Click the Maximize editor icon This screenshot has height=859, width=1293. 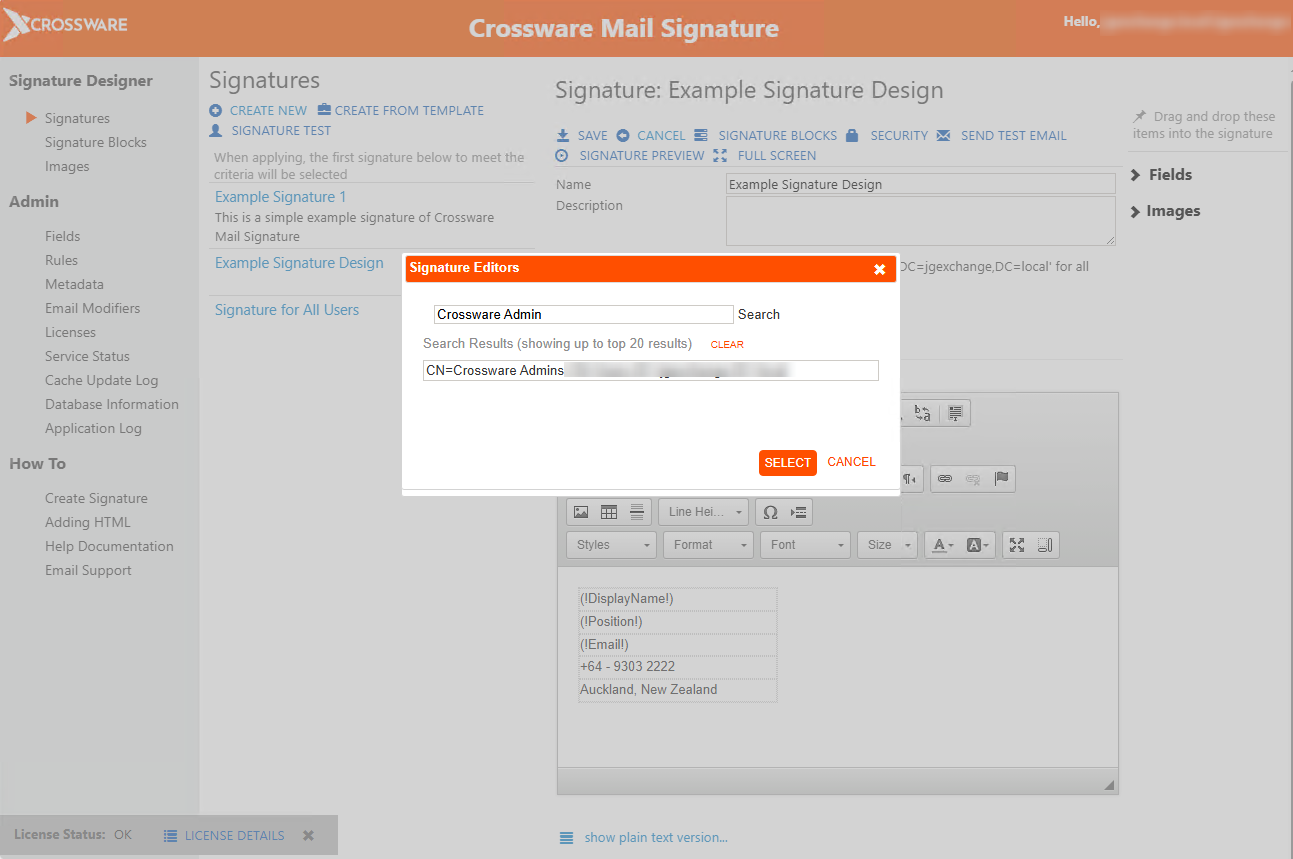[1017, 545]
